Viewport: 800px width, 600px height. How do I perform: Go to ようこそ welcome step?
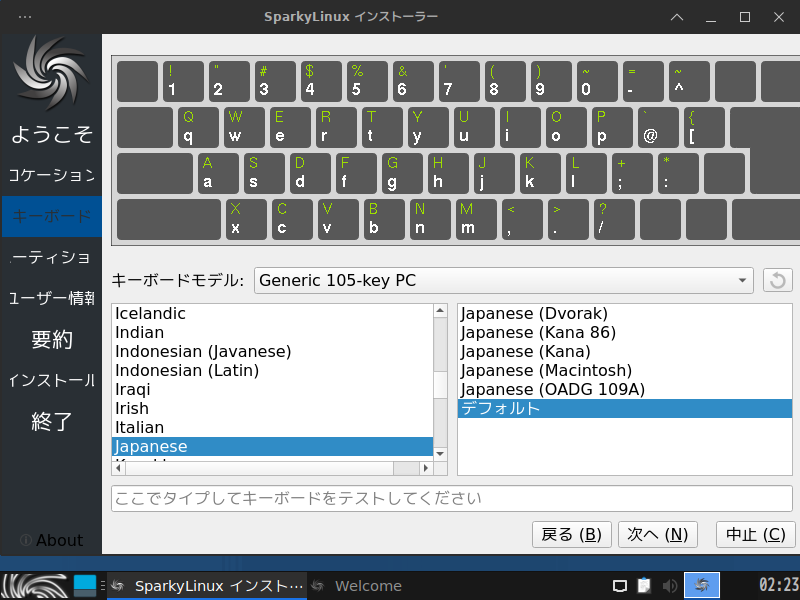52,134
